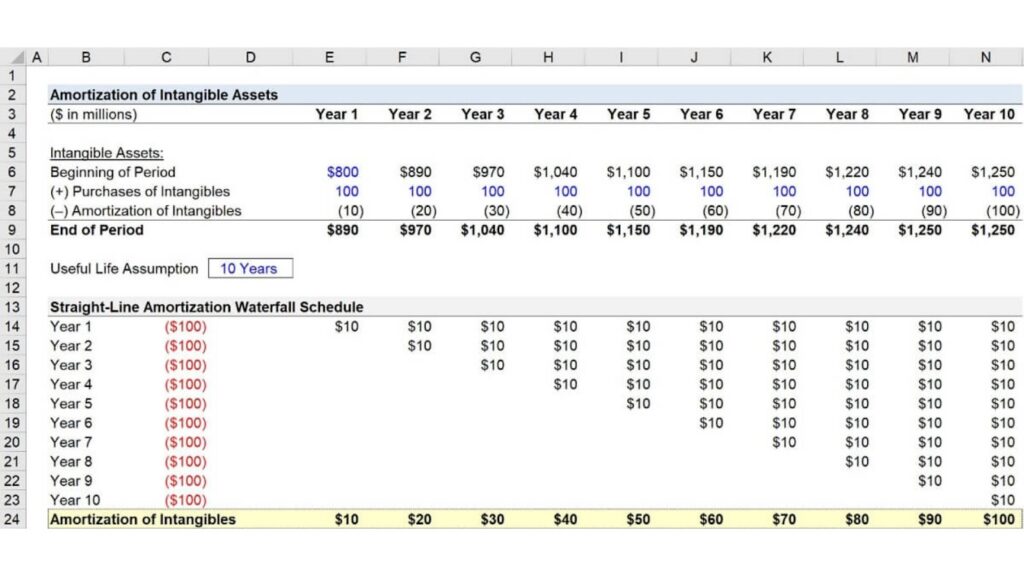Click the underlined "Intangible Assets:" label
Image resolution: width=1024 pixels, height=576 pixels.
(107, 153)
